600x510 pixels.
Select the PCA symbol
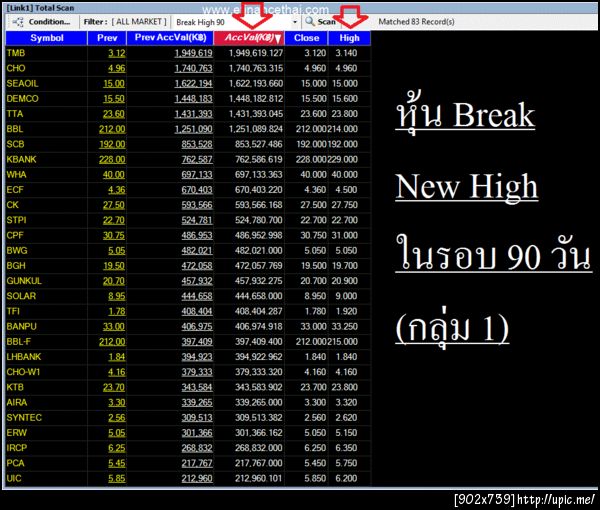click(x=15, y=463)
